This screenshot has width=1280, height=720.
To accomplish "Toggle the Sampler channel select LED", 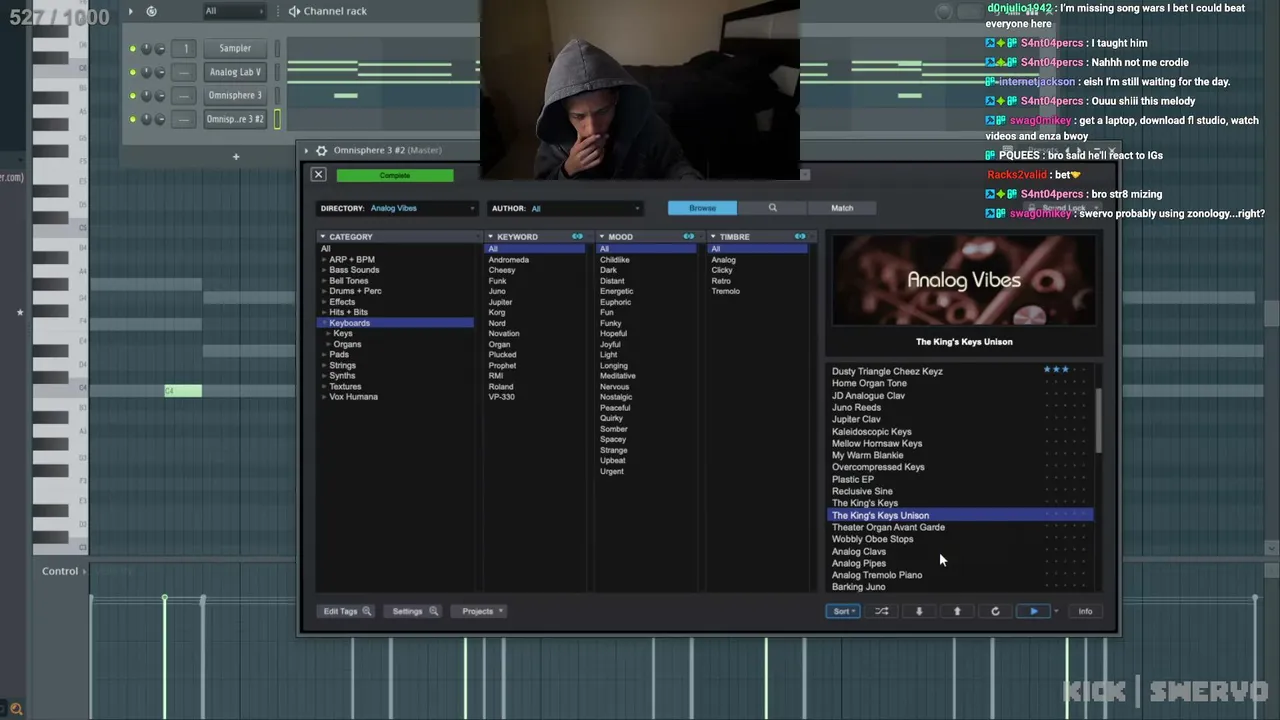I will click(x=277, y=48).
